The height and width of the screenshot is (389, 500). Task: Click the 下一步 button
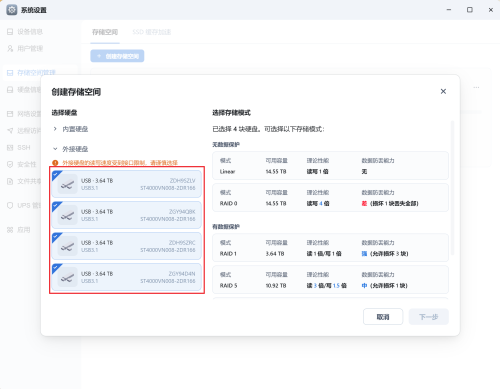tap(429, 317)
